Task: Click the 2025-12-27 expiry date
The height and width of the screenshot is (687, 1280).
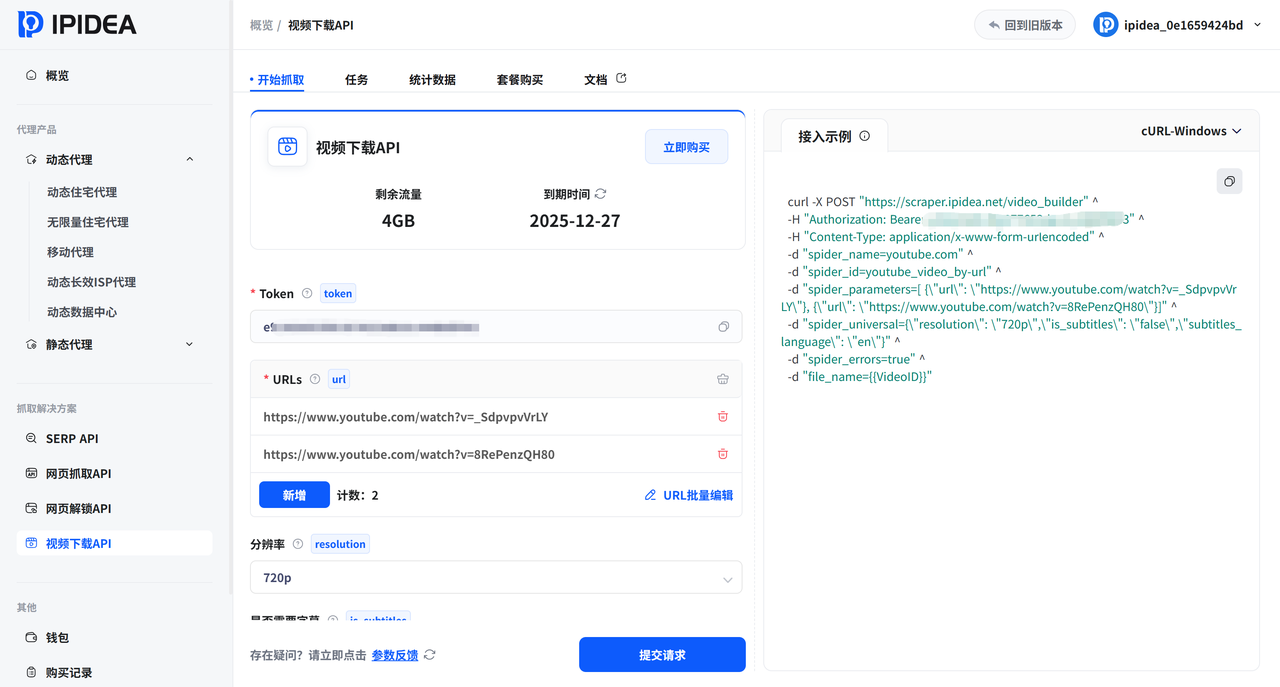Action: coord(575,221)
